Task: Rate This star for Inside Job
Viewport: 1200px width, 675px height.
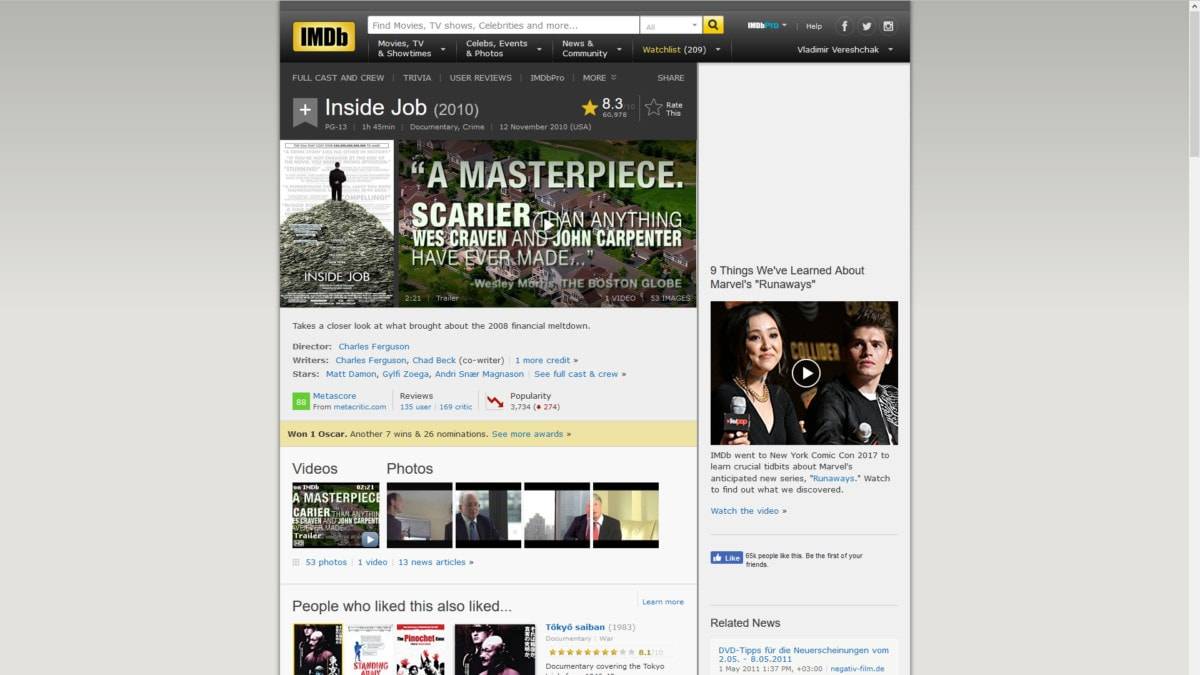Action: pyautogui.click(x=654, y=108)
